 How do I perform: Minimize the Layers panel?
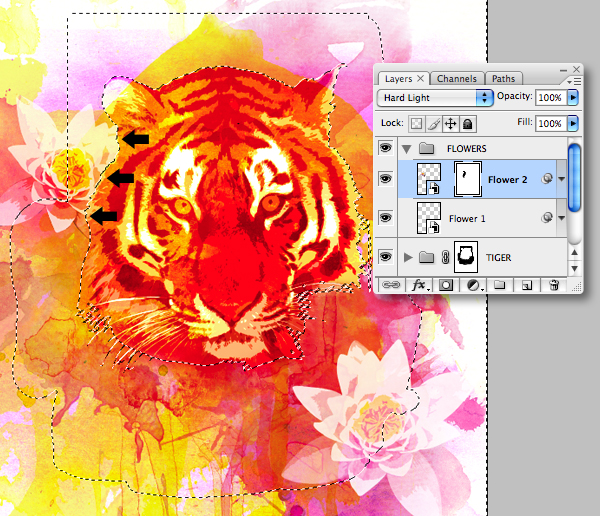[563, 70]
